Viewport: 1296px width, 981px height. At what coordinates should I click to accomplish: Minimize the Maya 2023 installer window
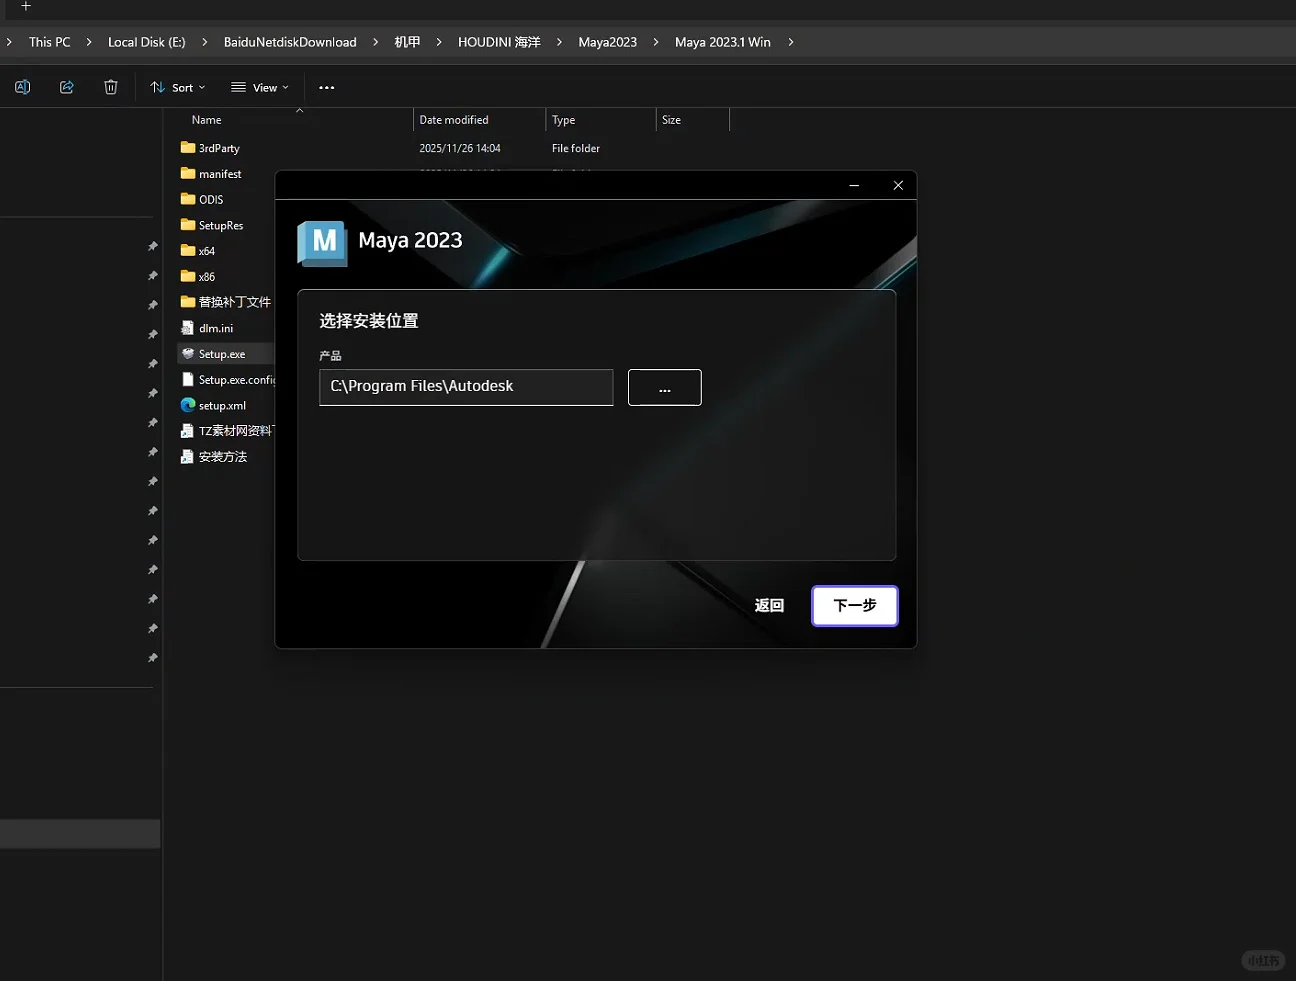point(854,185)
